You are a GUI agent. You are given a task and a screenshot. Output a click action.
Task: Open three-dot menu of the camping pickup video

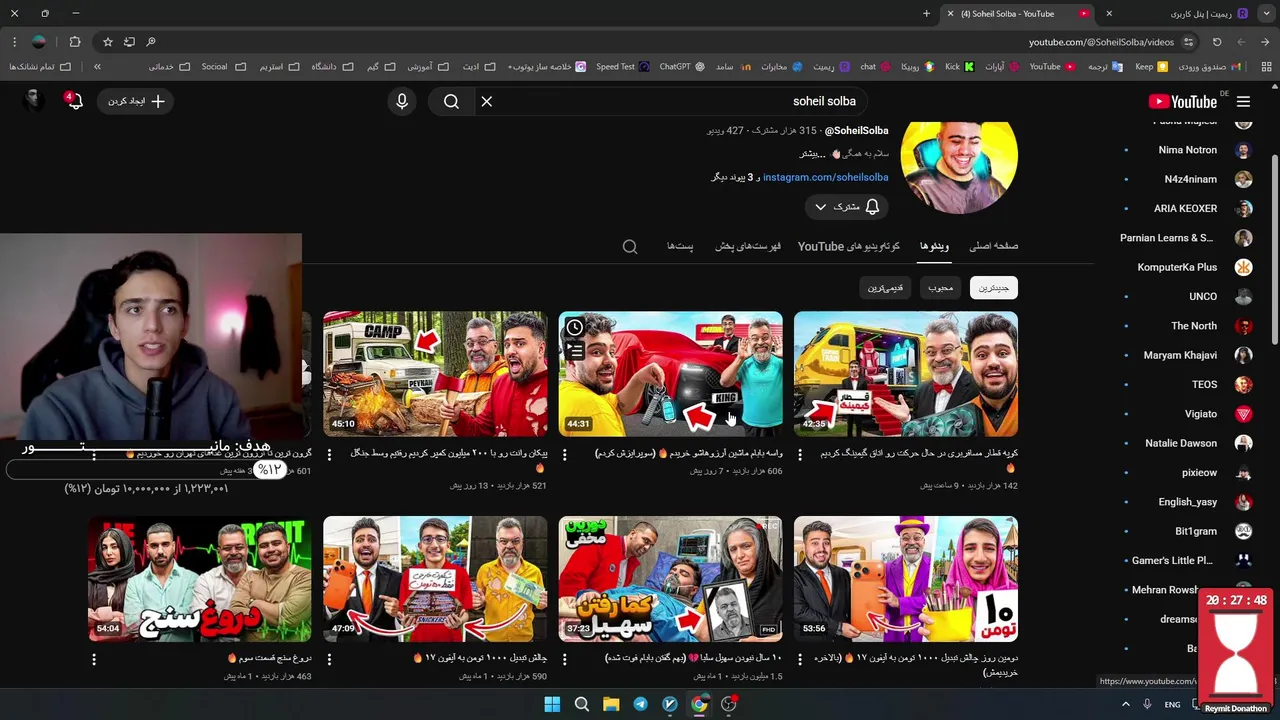point(329,455)
